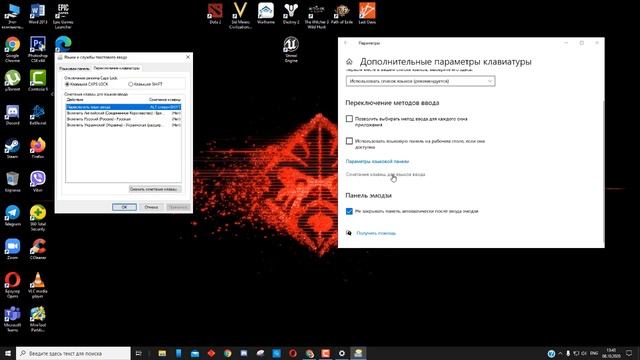This screenshot has height=360, width=640.
Task: Select the CAPS LOCK key radio button
Action: tap(67, 84)
